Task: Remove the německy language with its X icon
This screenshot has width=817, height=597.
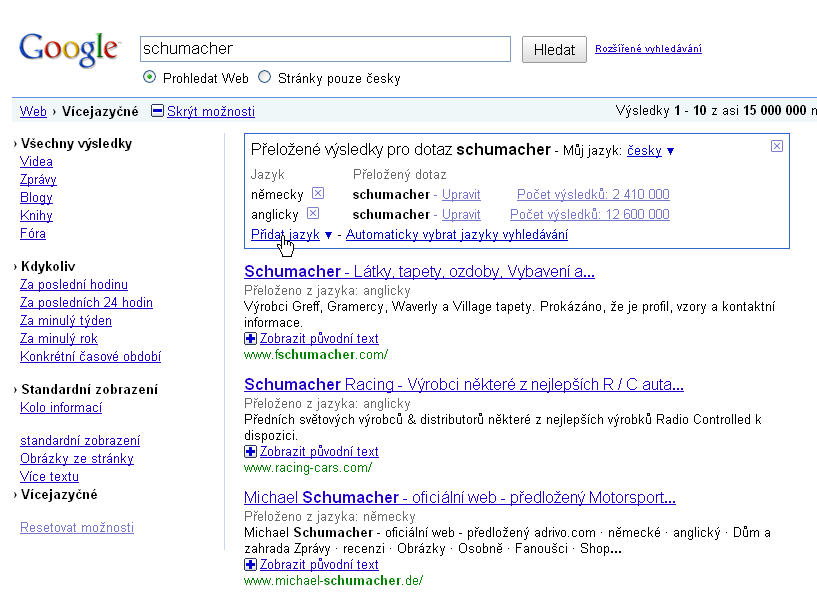Action: coord(318,193)
